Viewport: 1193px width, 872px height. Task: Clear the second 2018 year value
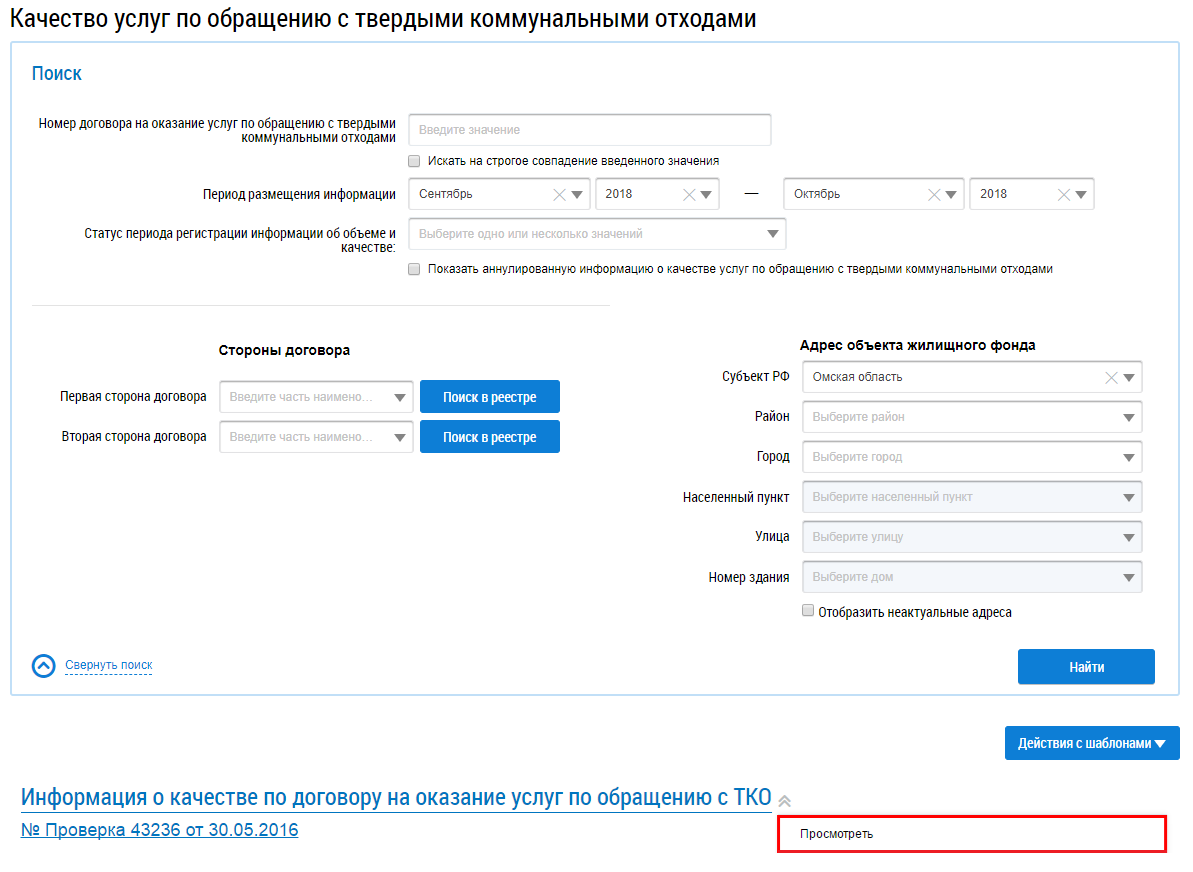(1064, 195)
